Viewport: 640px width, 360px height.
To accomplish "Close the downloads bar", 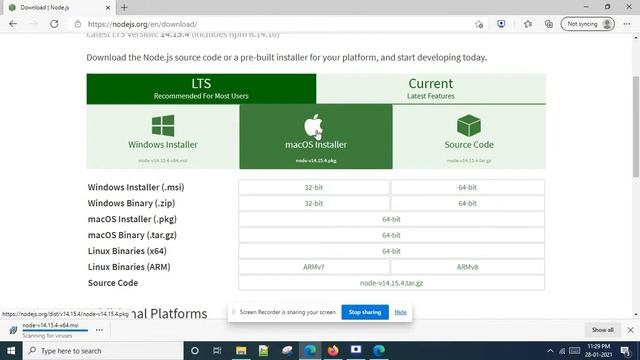I will coord(630,330).
